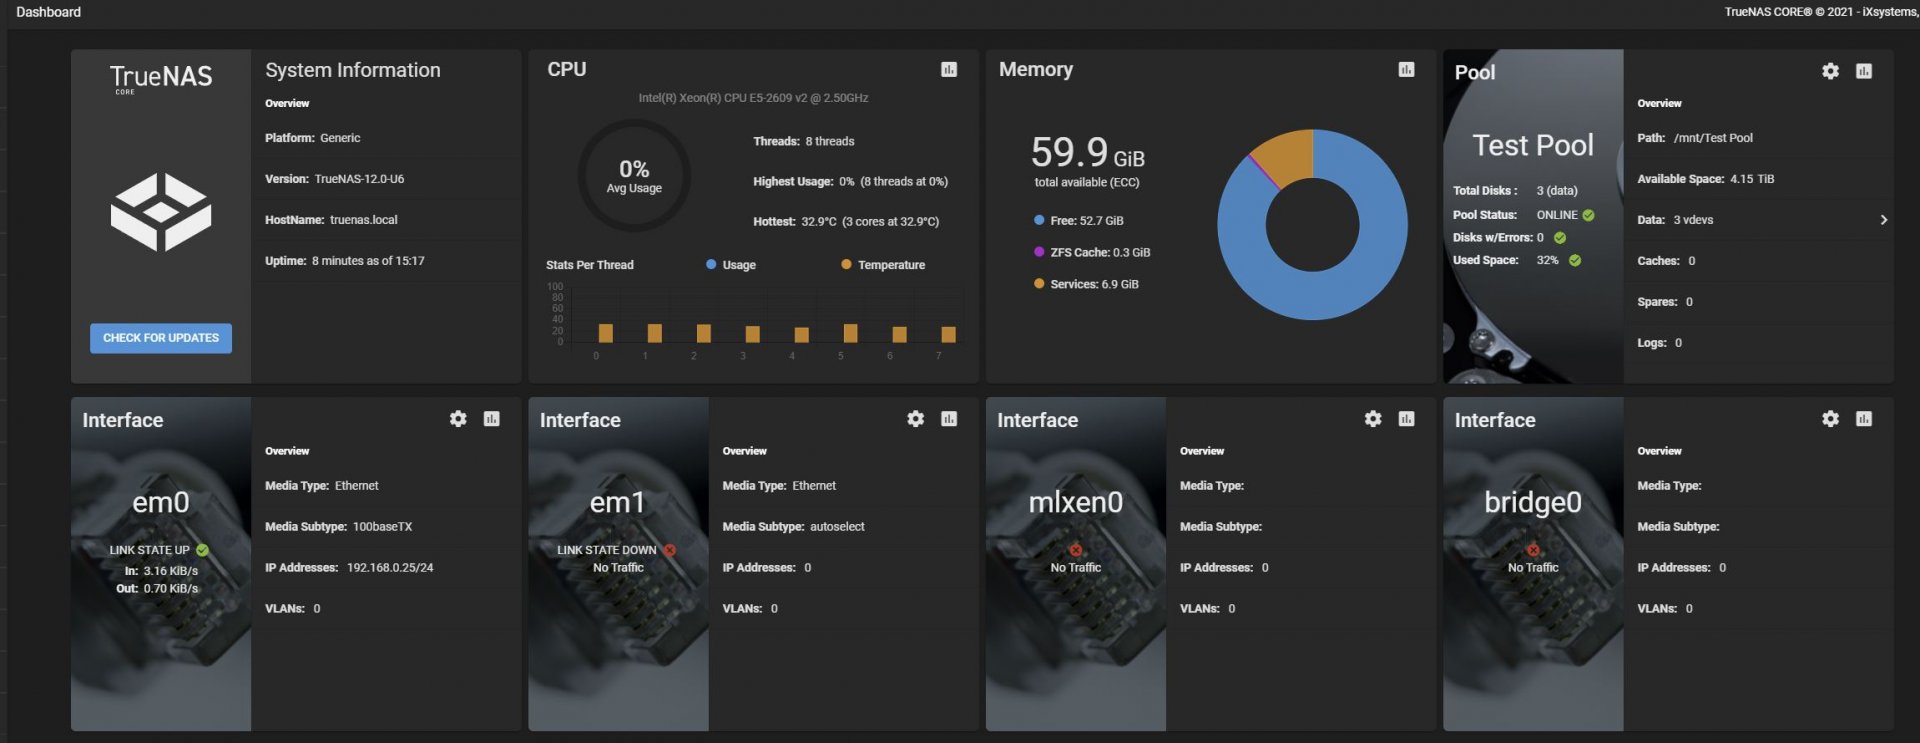Click the TrueNAS cube logo
The image size is (1920, 743).
tap(160, 212)
